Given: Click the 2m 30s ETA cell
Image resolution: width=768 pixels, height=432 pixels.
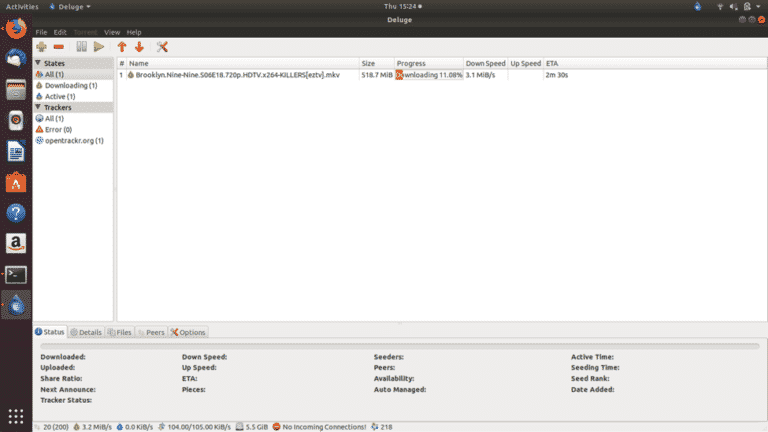Looking at the screenshot, I should pyautogui.click(x=557, y=75).
